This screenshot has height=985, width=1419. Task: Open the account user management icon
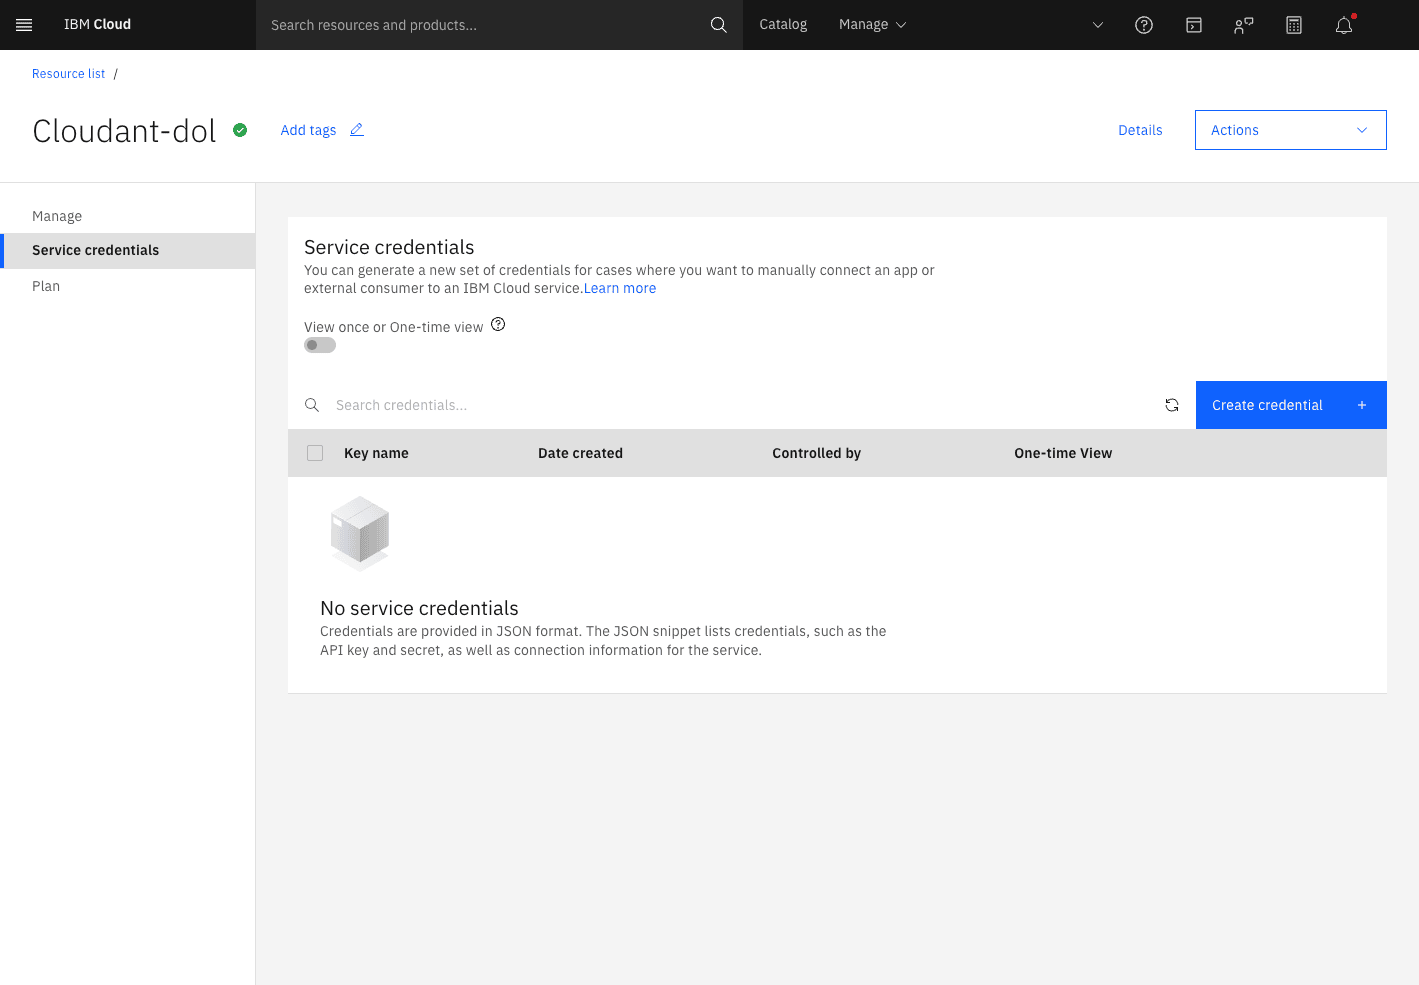point(1244,25)
